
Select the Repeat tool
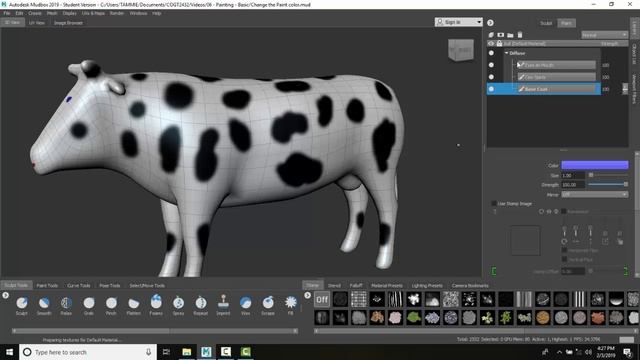click(201, 305)
